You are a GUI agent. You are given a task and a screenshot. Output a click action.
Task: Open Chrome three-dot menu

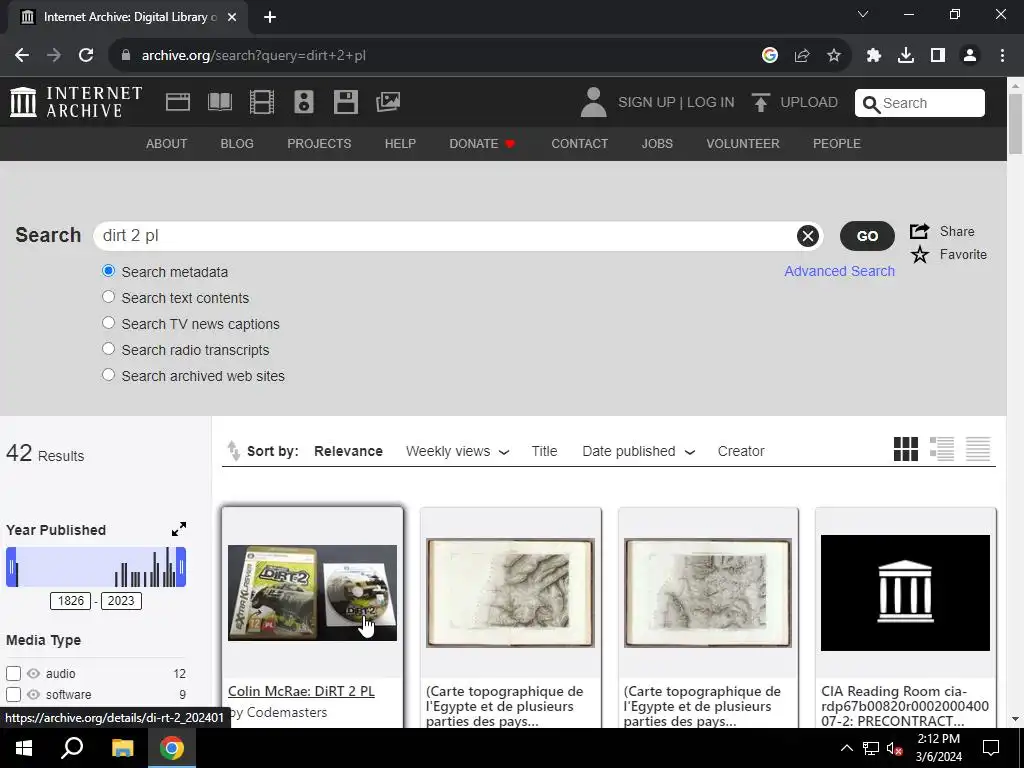point(1002,56)
